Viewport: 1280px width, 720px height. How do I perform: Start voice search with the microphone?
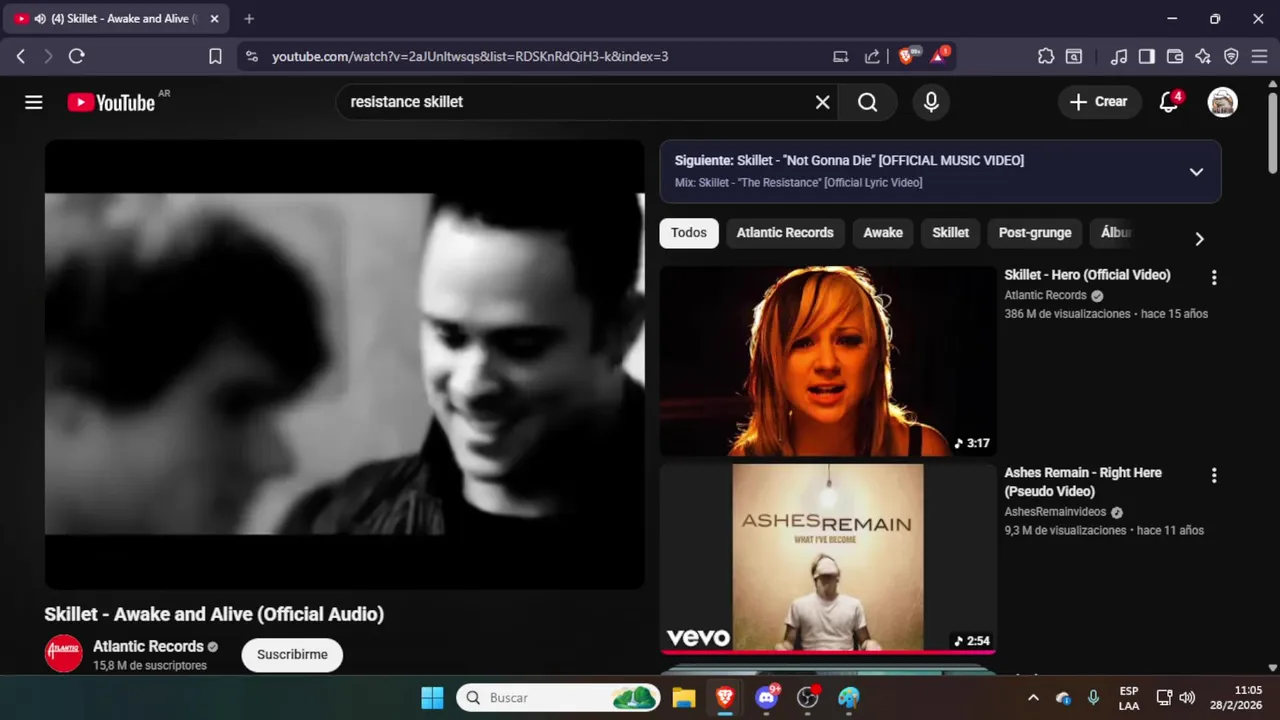[x=931, y=102]
